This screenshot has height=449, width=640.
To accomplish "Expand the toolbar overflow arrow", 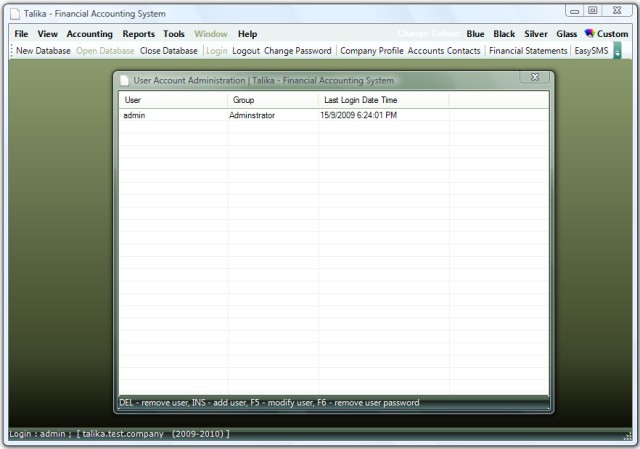I will click(x=617, y=51).
